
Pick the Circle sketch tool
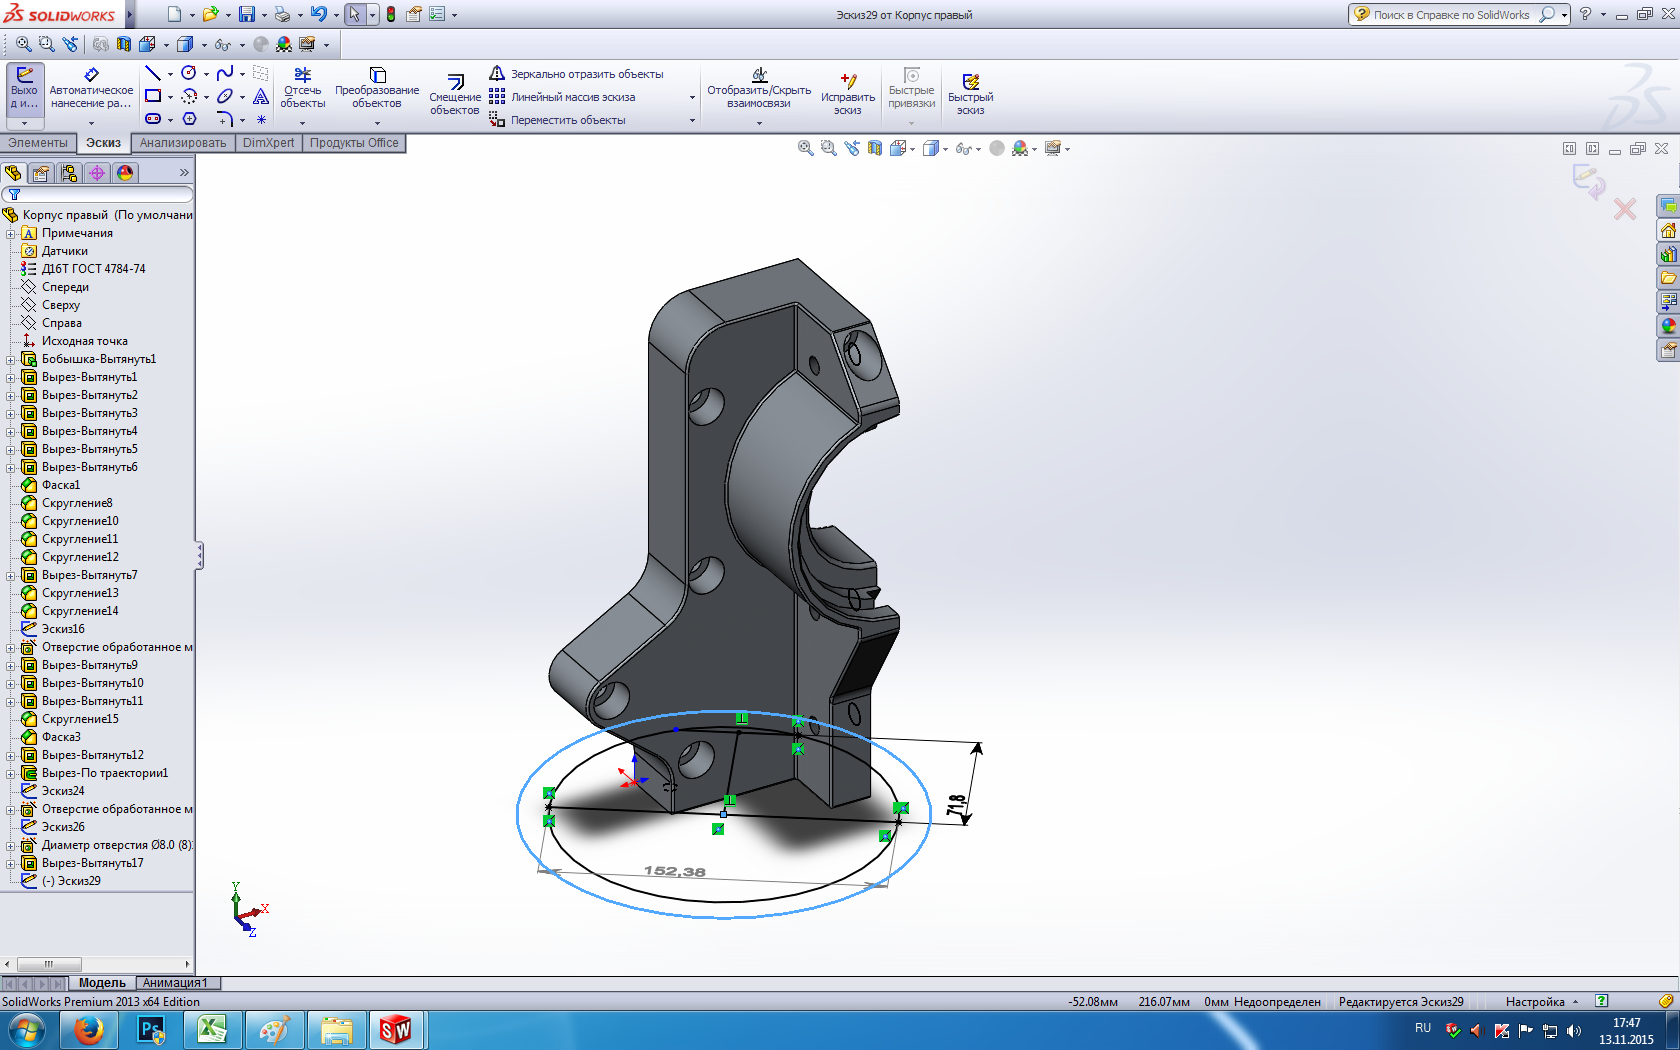coord(188,74)
